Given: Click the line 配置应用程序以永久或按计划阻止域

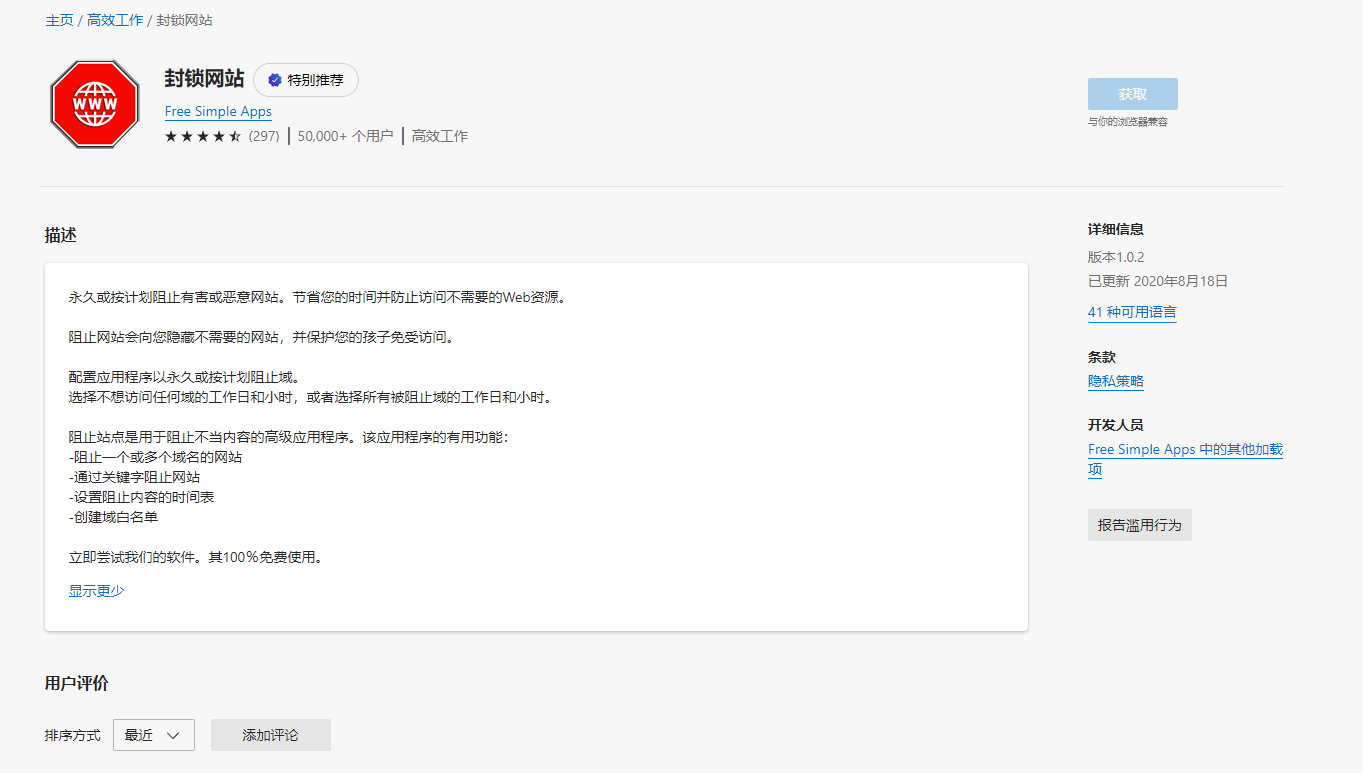Looking at the screenshot, I should [185, 377].
